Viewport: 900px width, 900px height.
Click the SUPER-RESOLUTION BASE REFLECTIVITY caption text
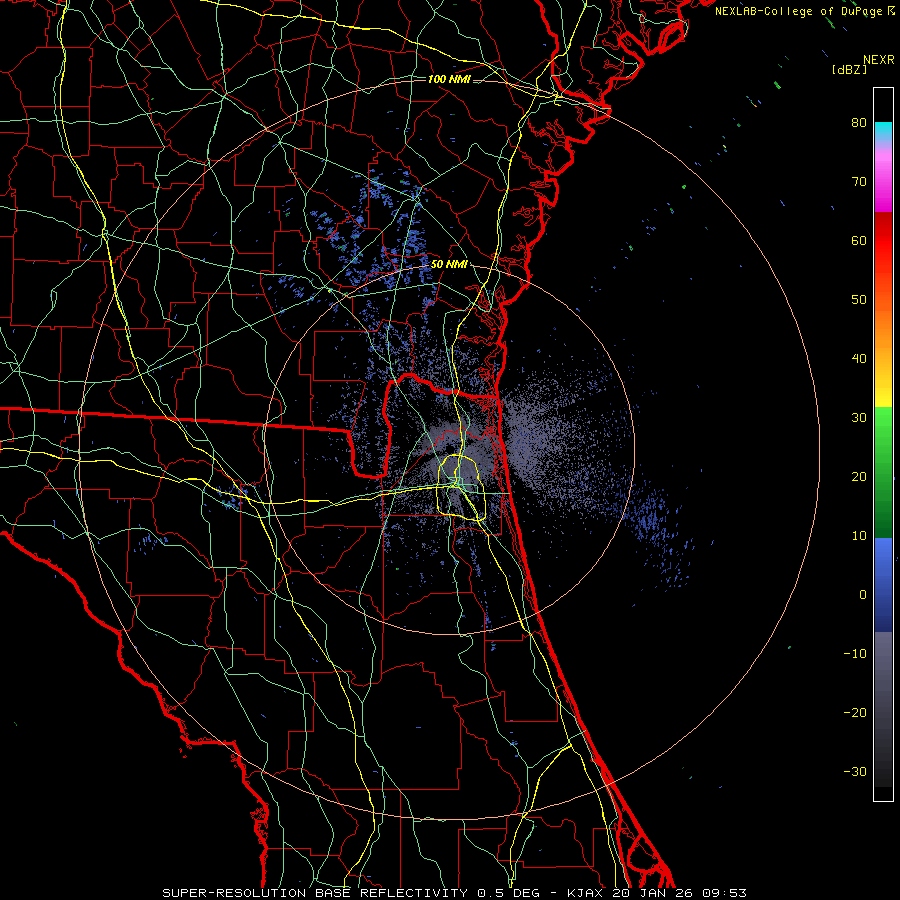(315, 893)
